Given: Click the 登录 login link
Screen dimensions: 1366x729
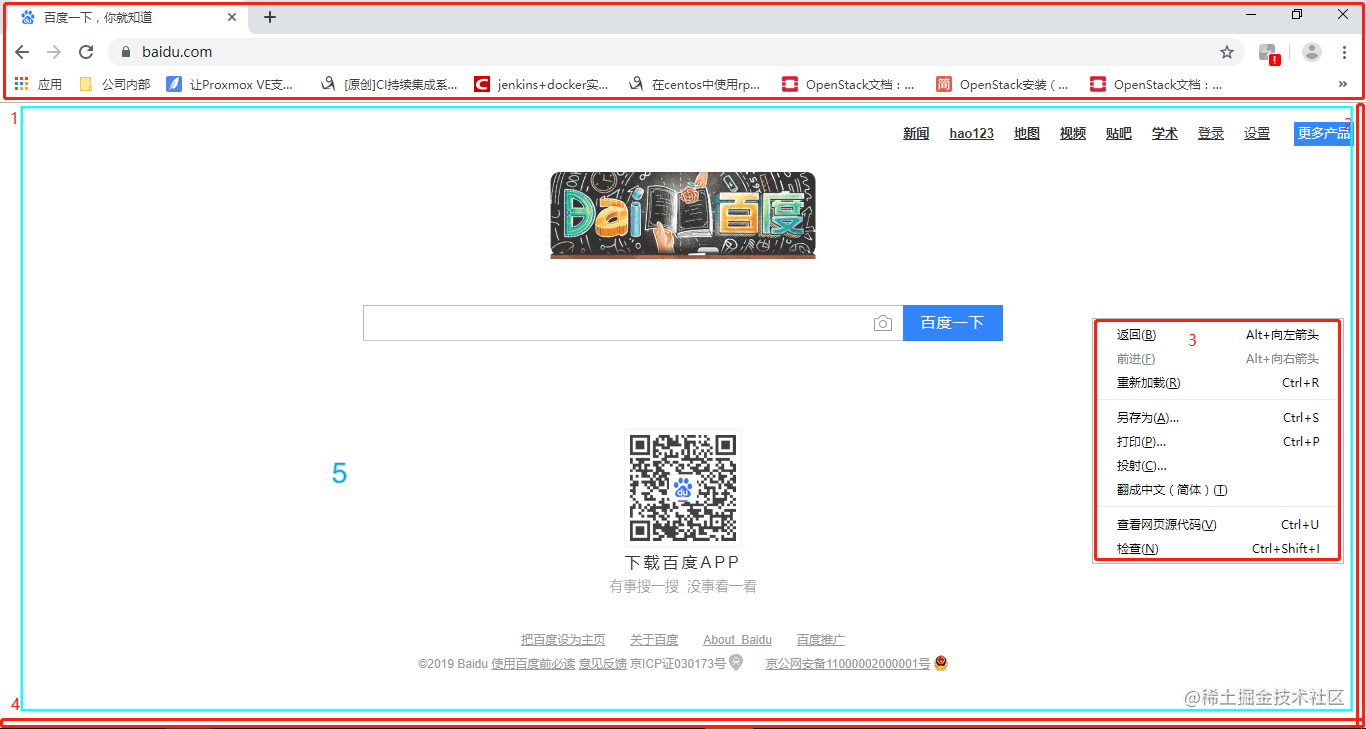Looking at the screenshot, I should coord(1211,134).
